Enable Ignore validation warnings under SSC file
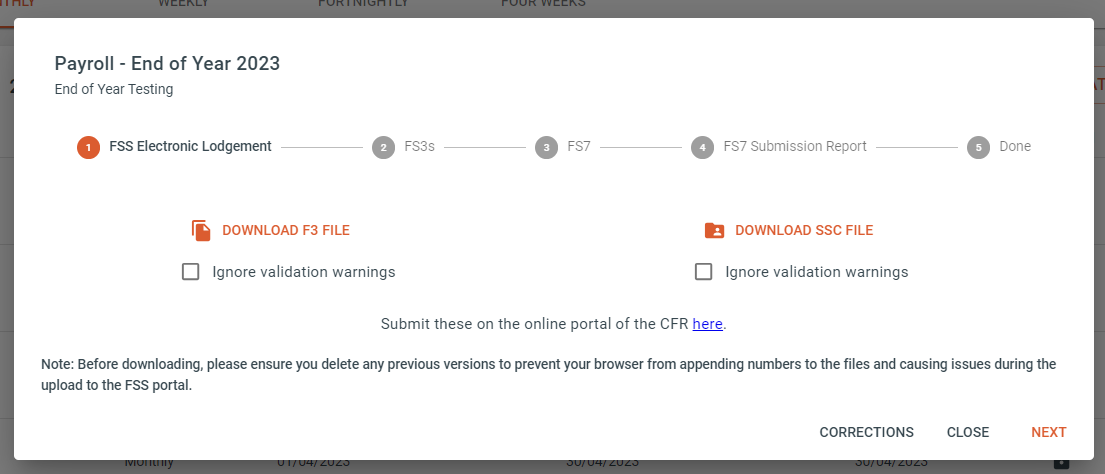The image size is (1105, 474). pyautogui.click(x=703, y=272)
